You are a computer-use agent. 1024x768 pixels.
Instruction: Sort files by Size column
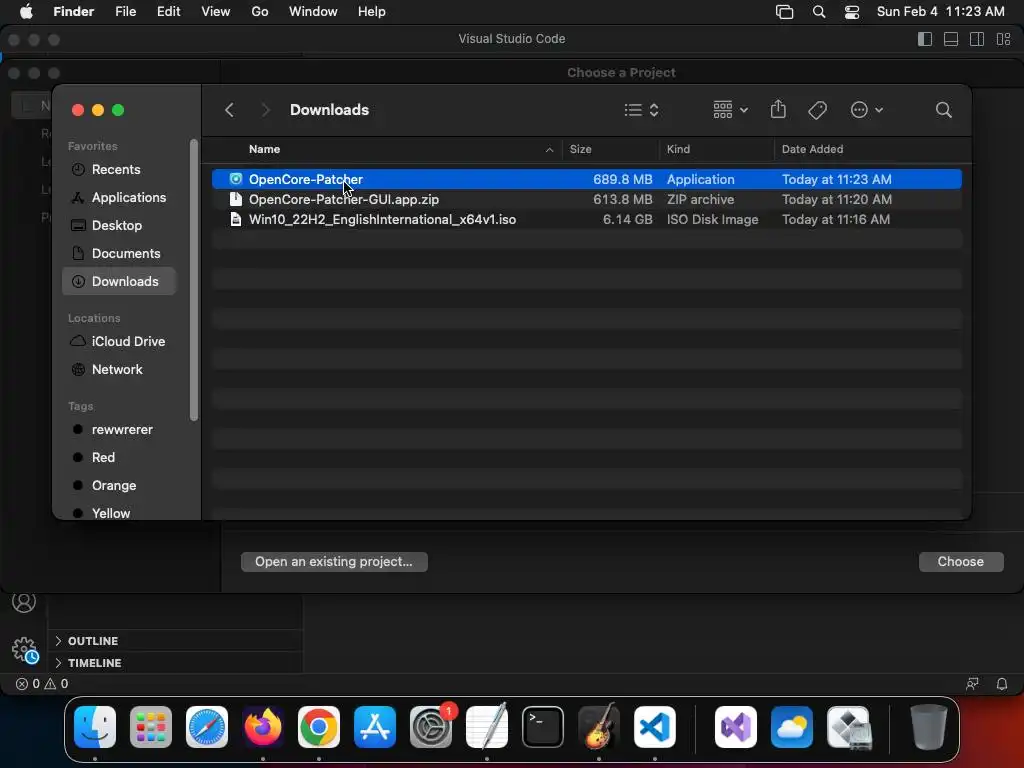pos(580,149)
